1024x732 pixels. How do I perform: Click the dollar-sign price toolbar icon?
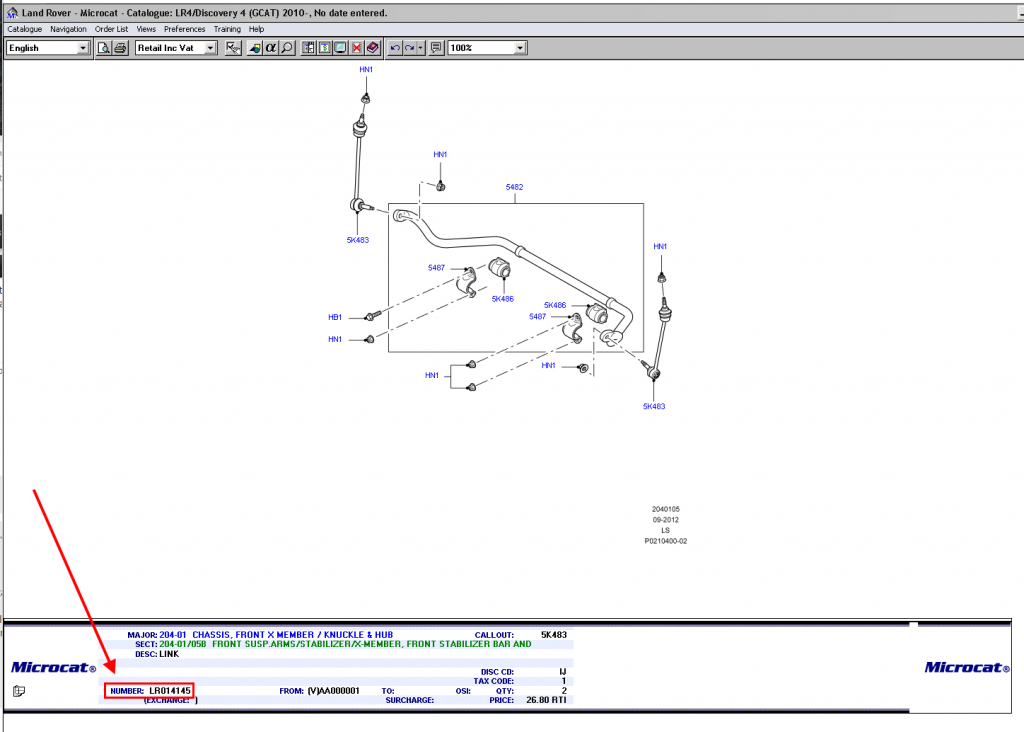[325, 48]
